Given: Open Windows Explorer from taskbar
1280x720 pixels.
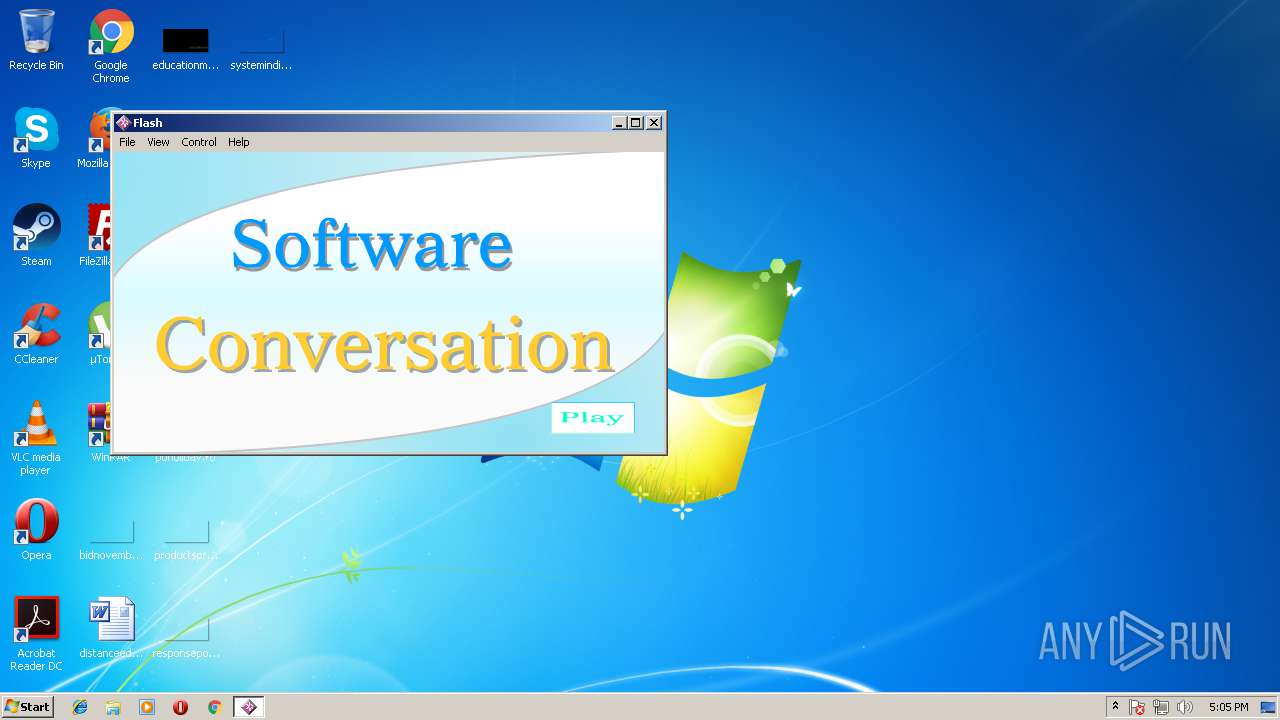Looking at the screenshot, I should pos(113,707).
